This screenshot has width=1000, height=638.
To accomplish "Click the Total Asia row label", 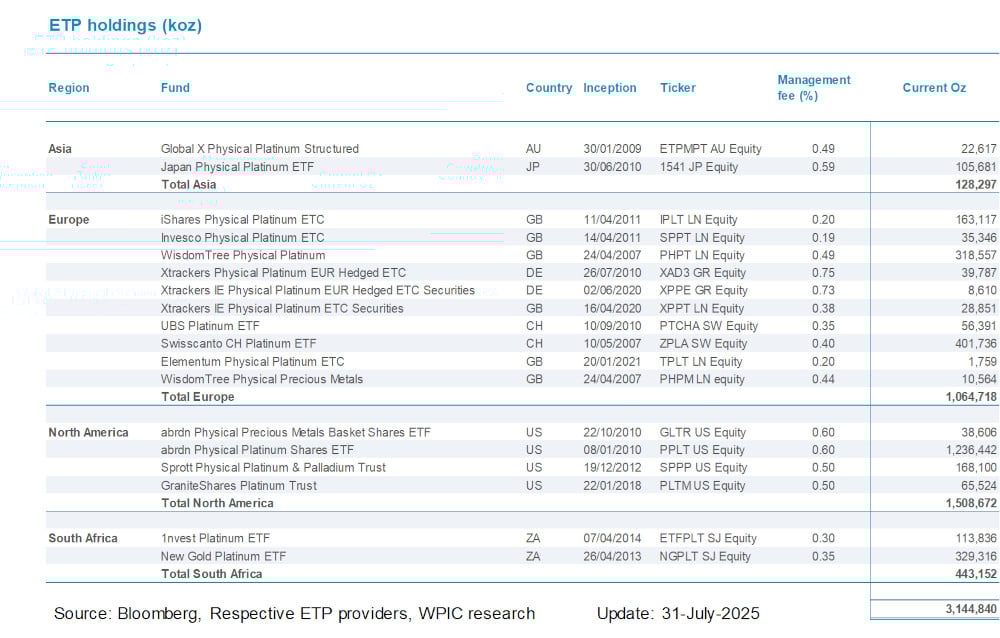I will tap(189, 184).
